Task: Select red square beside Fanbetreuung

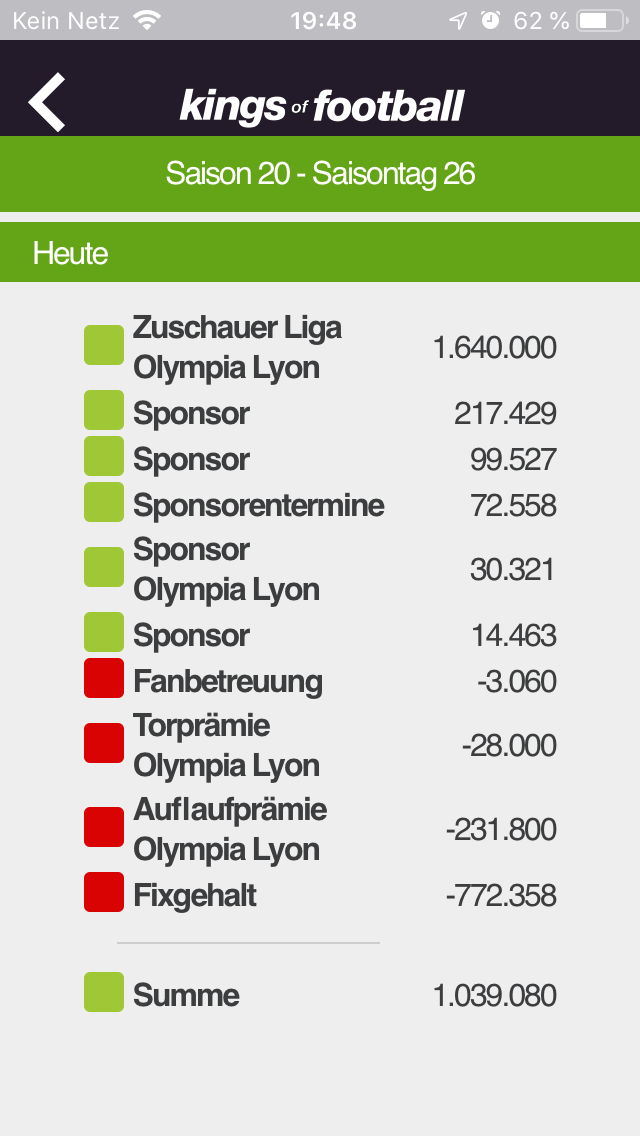Action: tap(104, 678)
